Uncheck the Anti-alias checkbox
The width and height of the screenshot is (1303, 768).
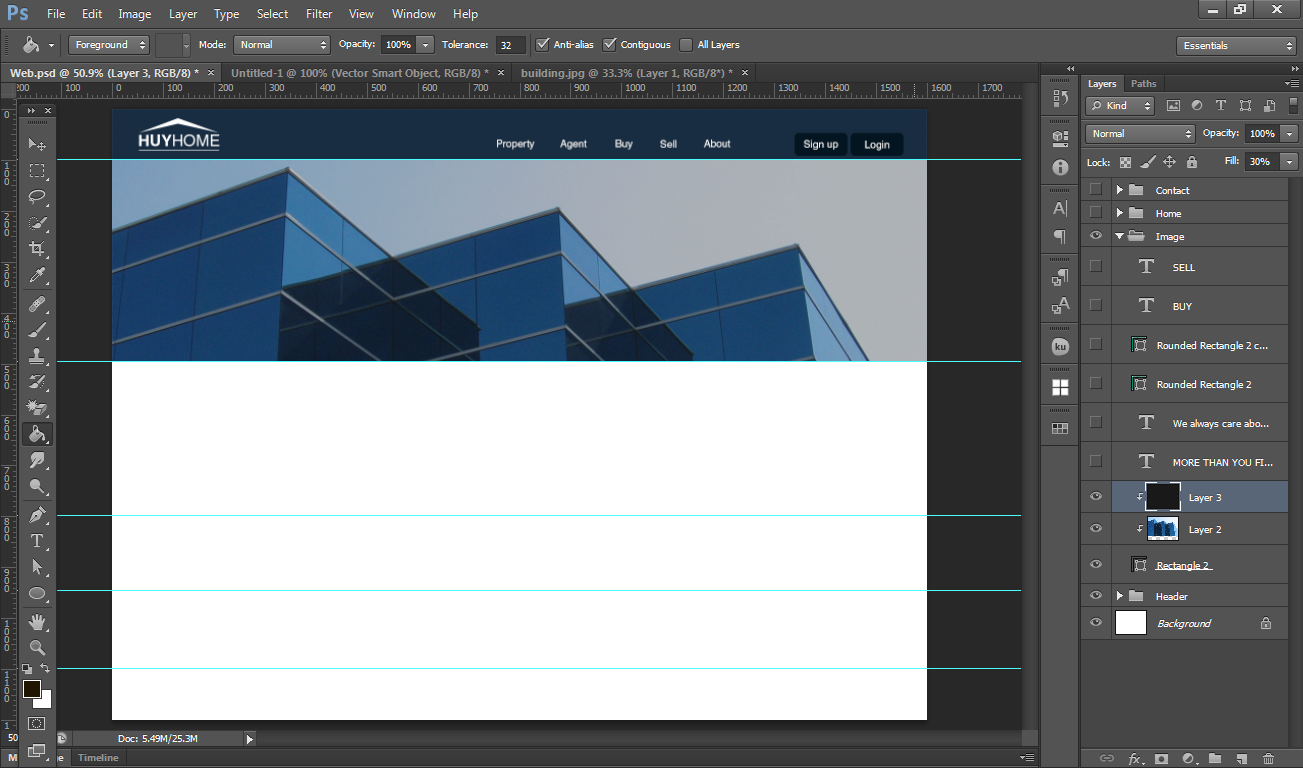543,45
